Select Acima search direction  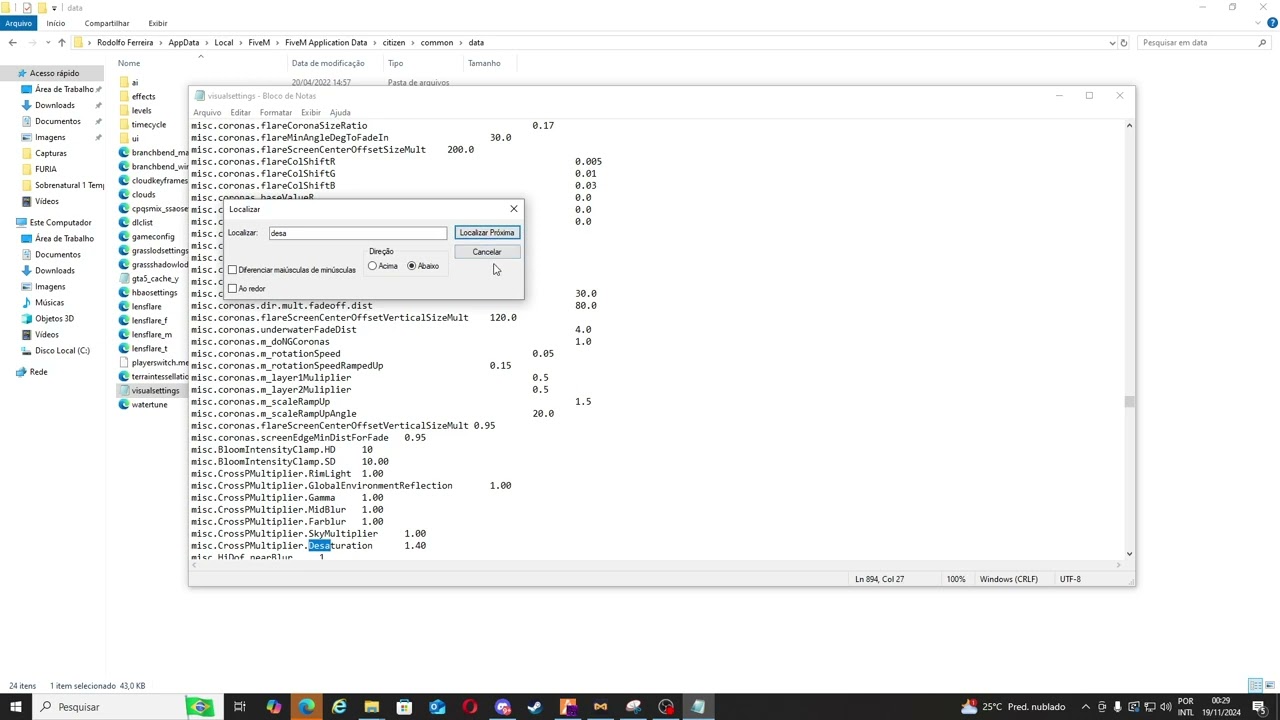tap(373, 266)
